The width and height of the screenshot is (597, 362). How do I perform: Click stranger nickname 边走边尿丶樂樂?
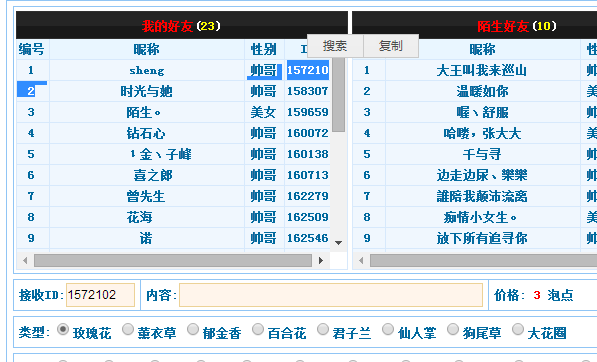(x=482, y=175)
